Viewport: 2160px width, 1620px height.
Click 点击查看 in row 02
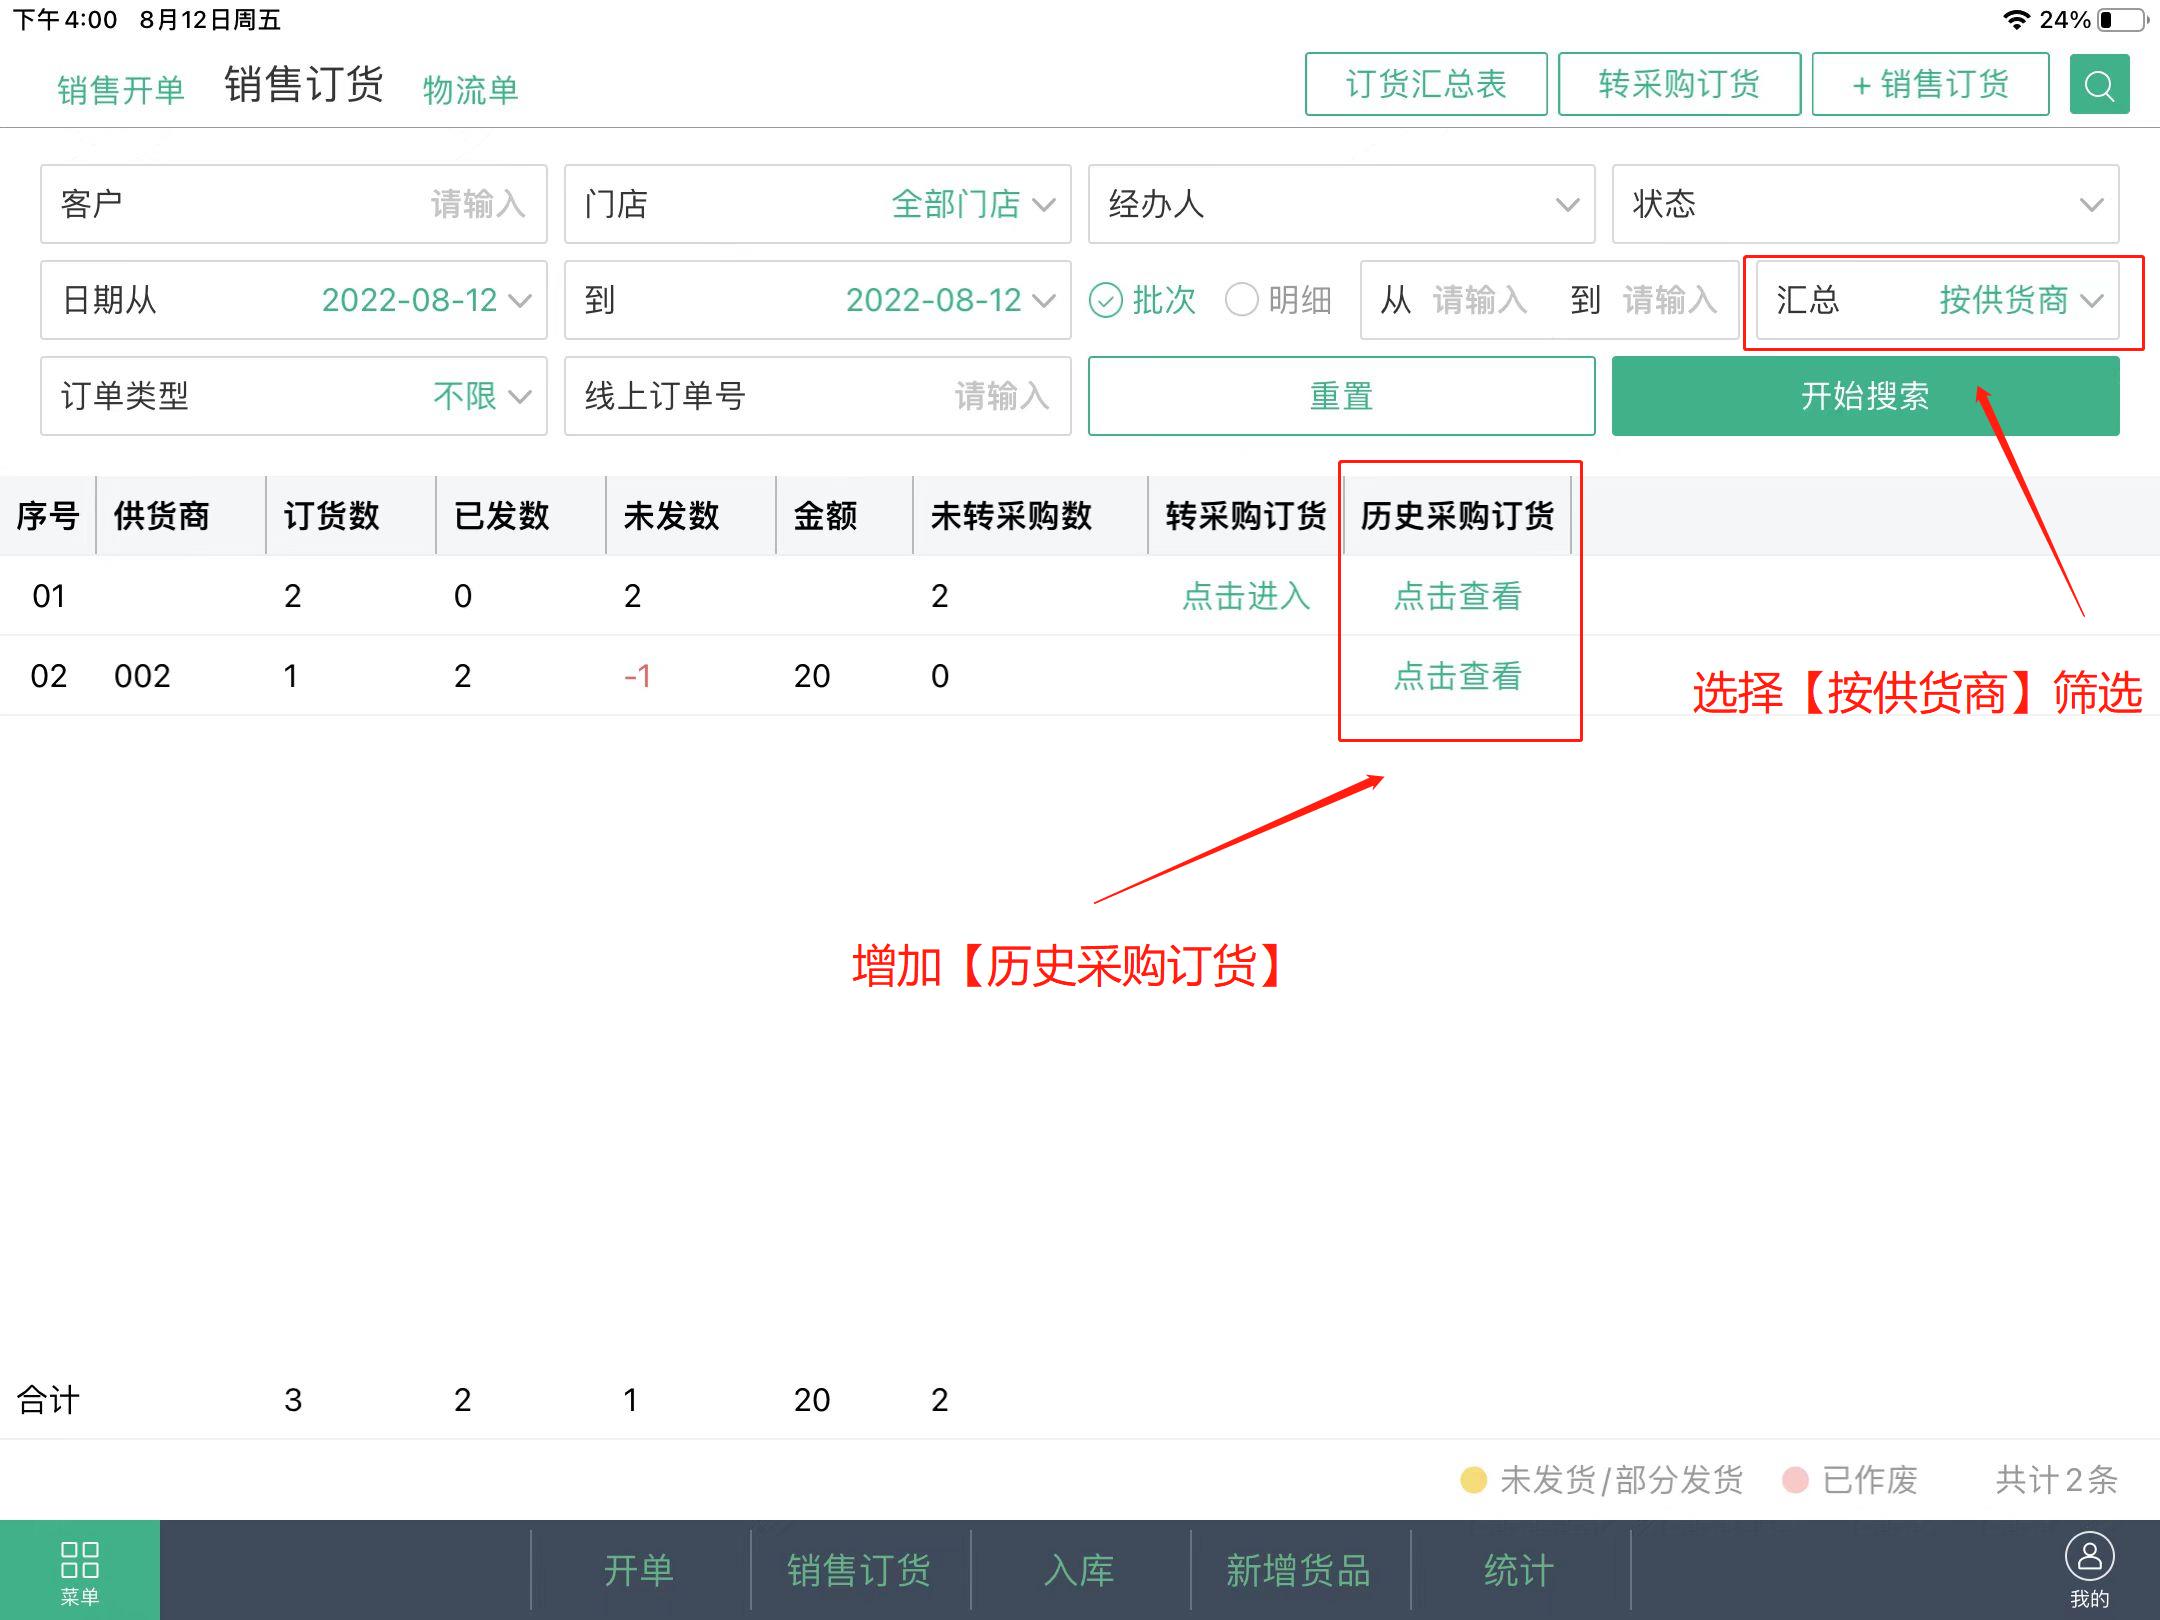tap(1458, 676)
